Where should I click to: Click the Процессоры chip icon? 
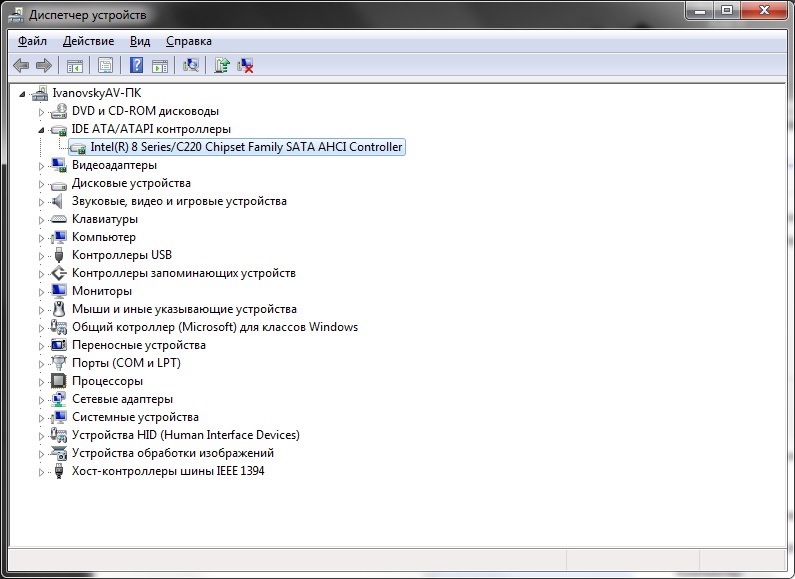pos(59,381)
